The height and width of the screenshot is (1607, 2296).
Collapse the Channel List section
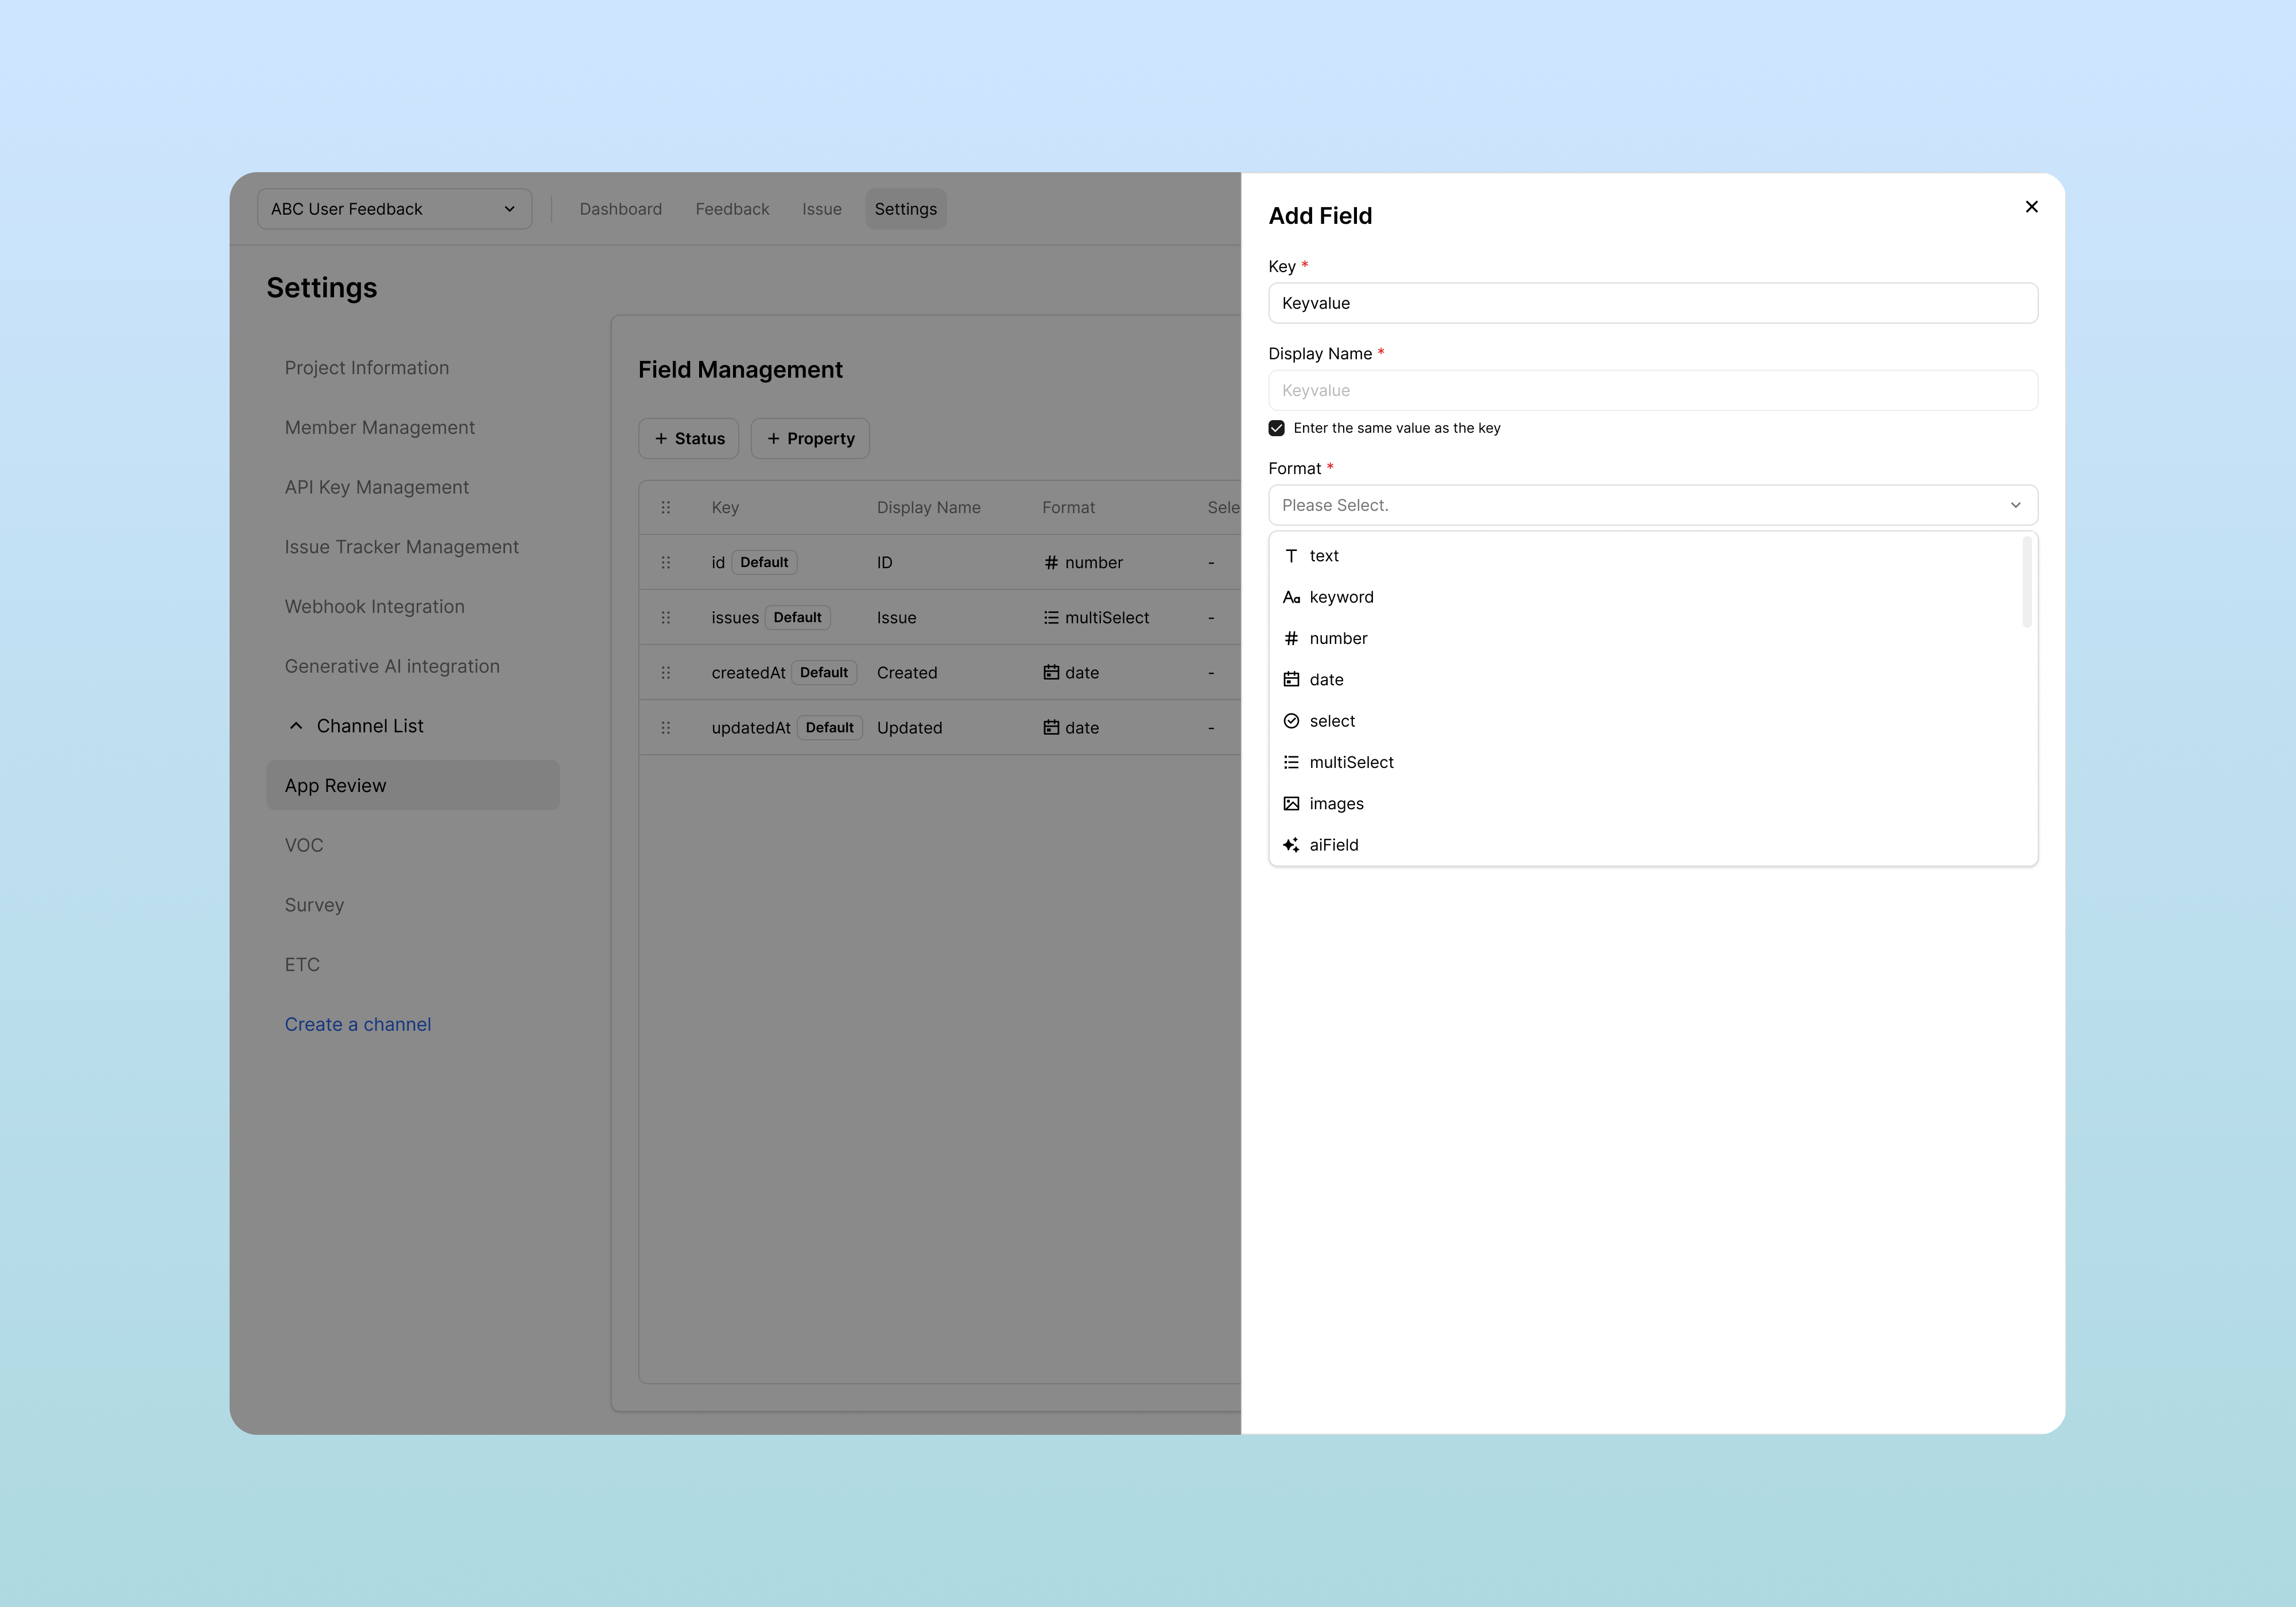click(296, 726)
